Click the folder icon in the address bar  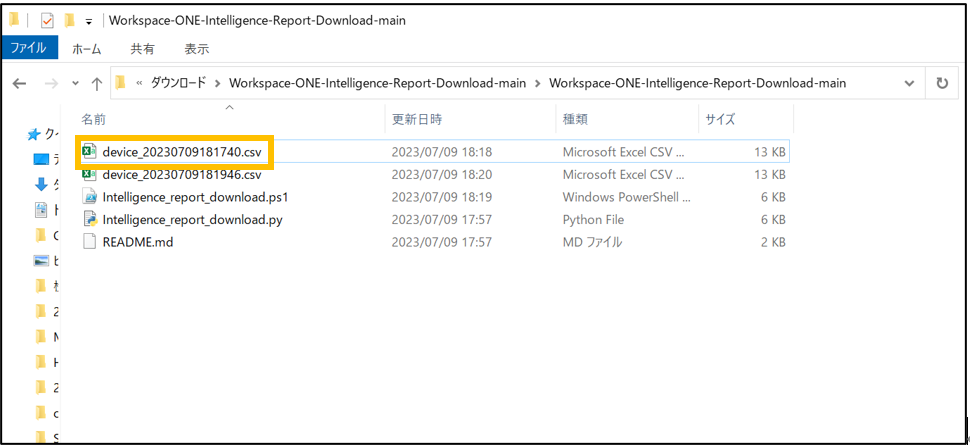[121, 82]
